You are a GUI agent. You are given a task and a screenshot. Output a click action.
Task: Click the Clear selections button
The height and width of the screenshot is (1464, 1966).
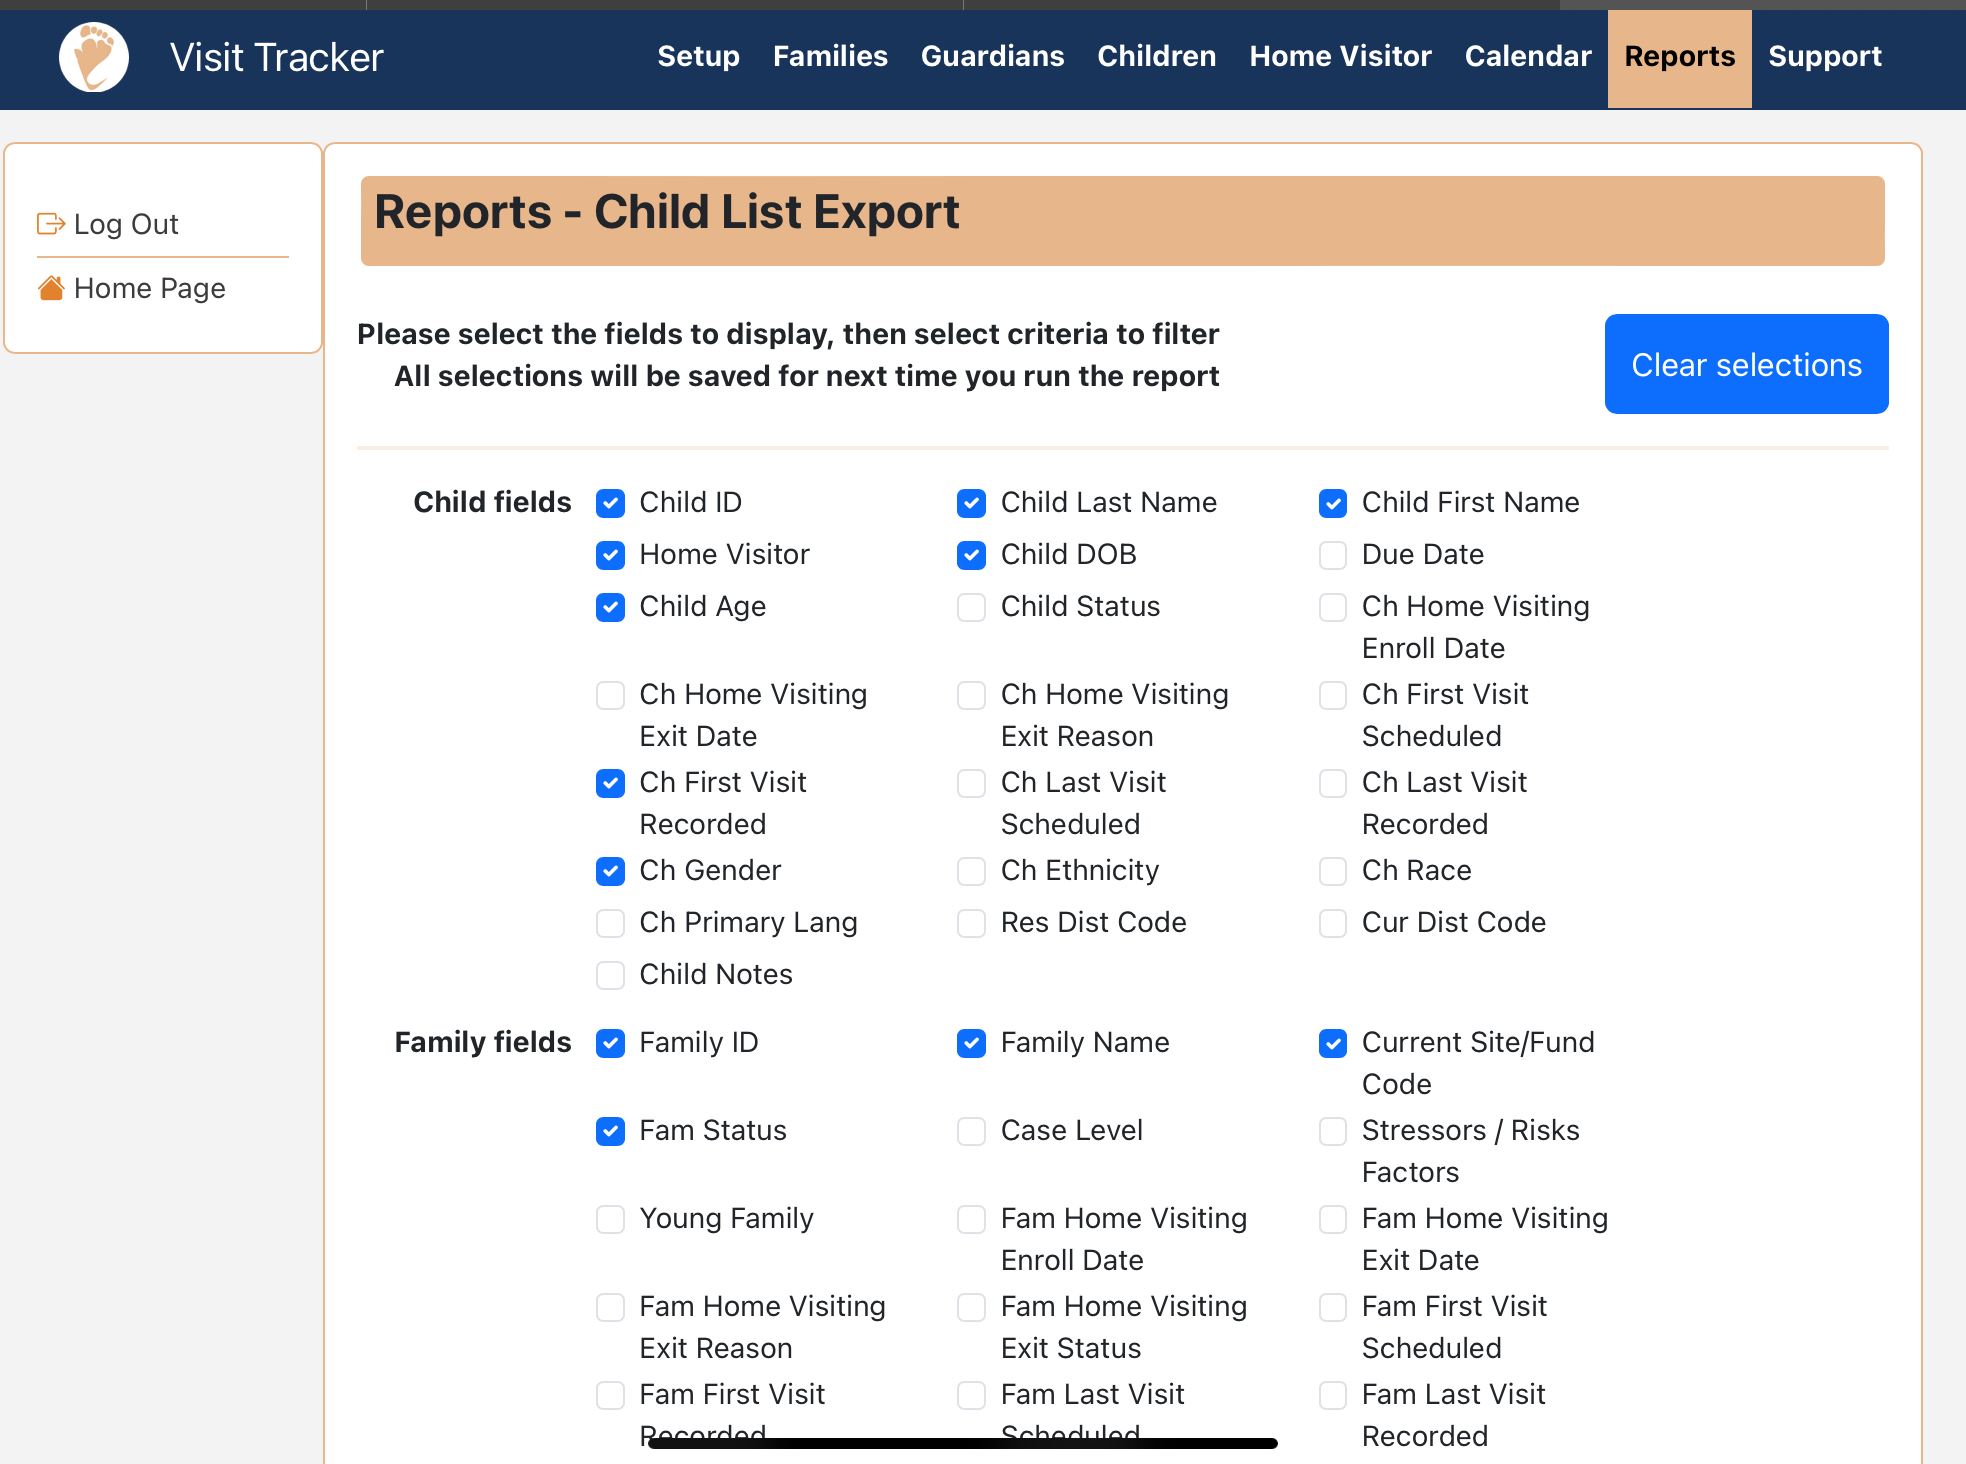point(1746,364)
